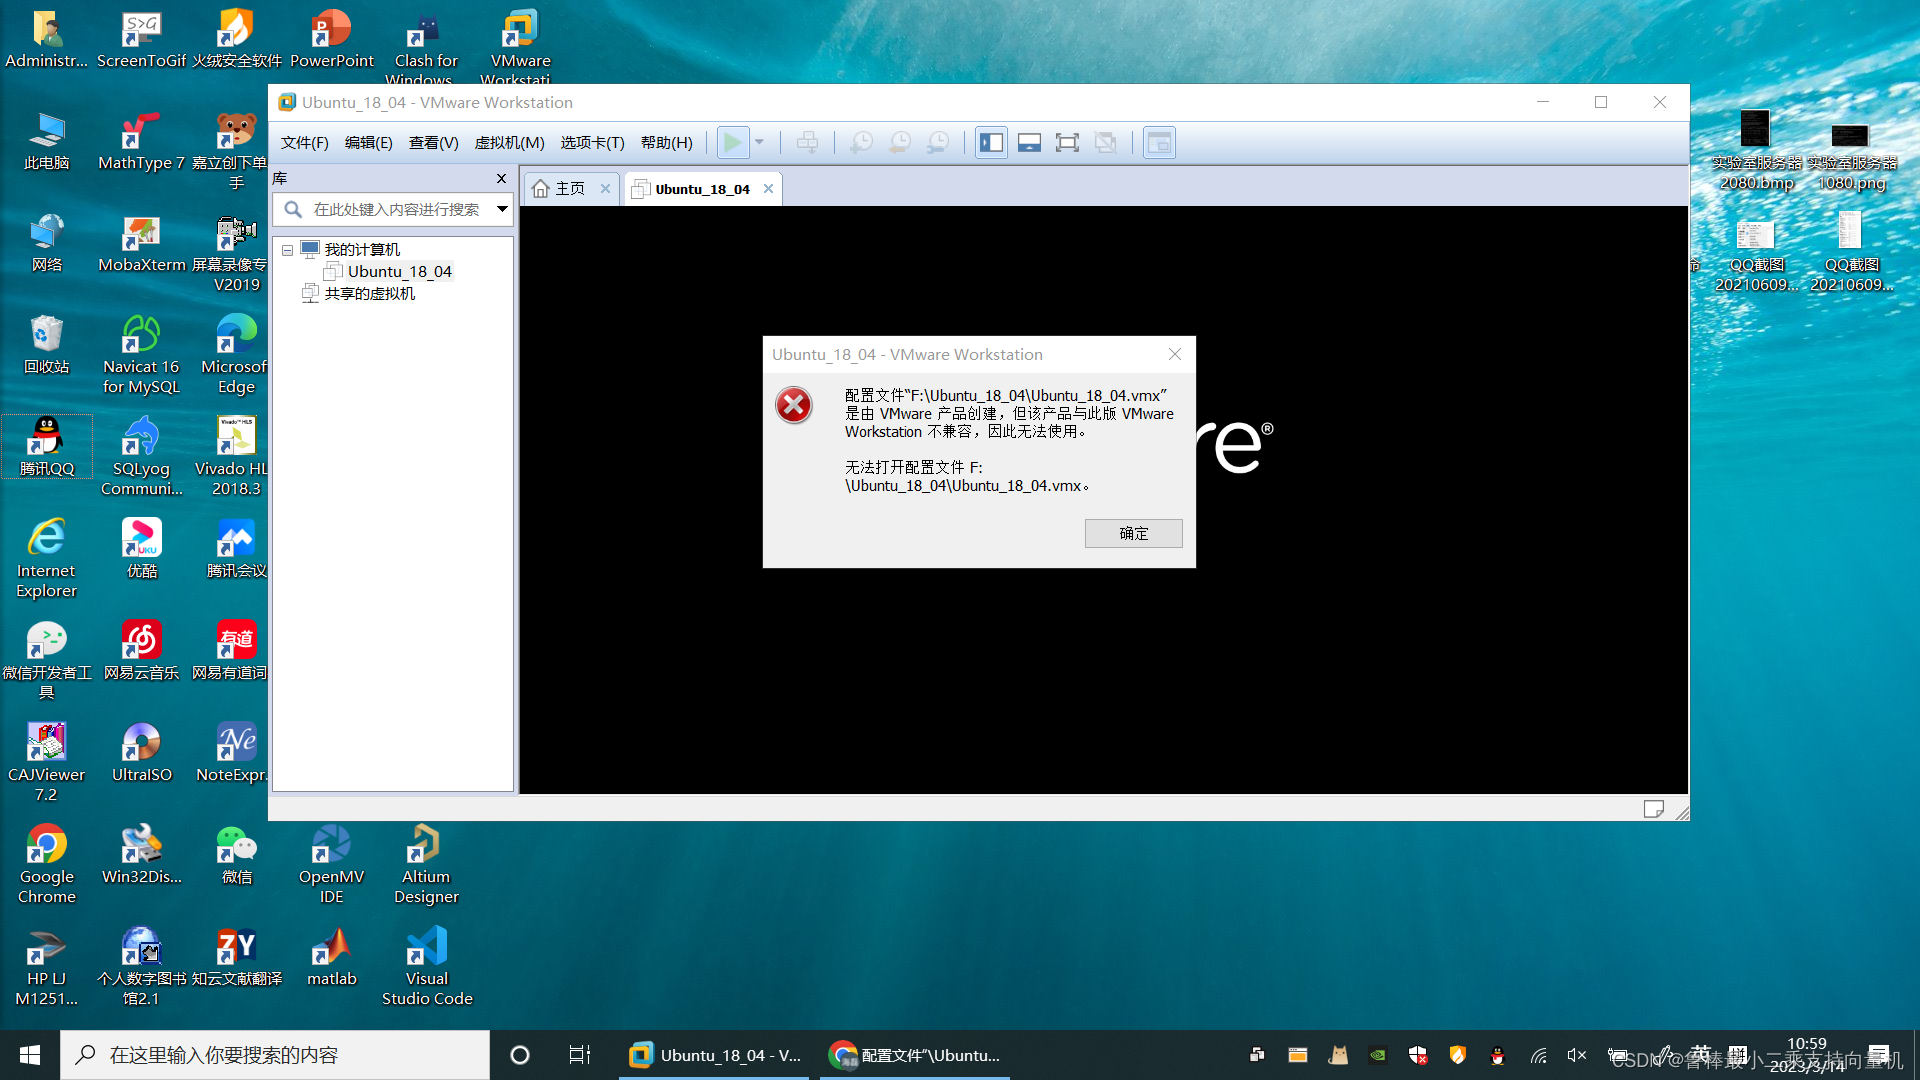This screenshot has height=1080, width=1920.
Task: Select the MobaXterm desktop icon
Action: 141,243
